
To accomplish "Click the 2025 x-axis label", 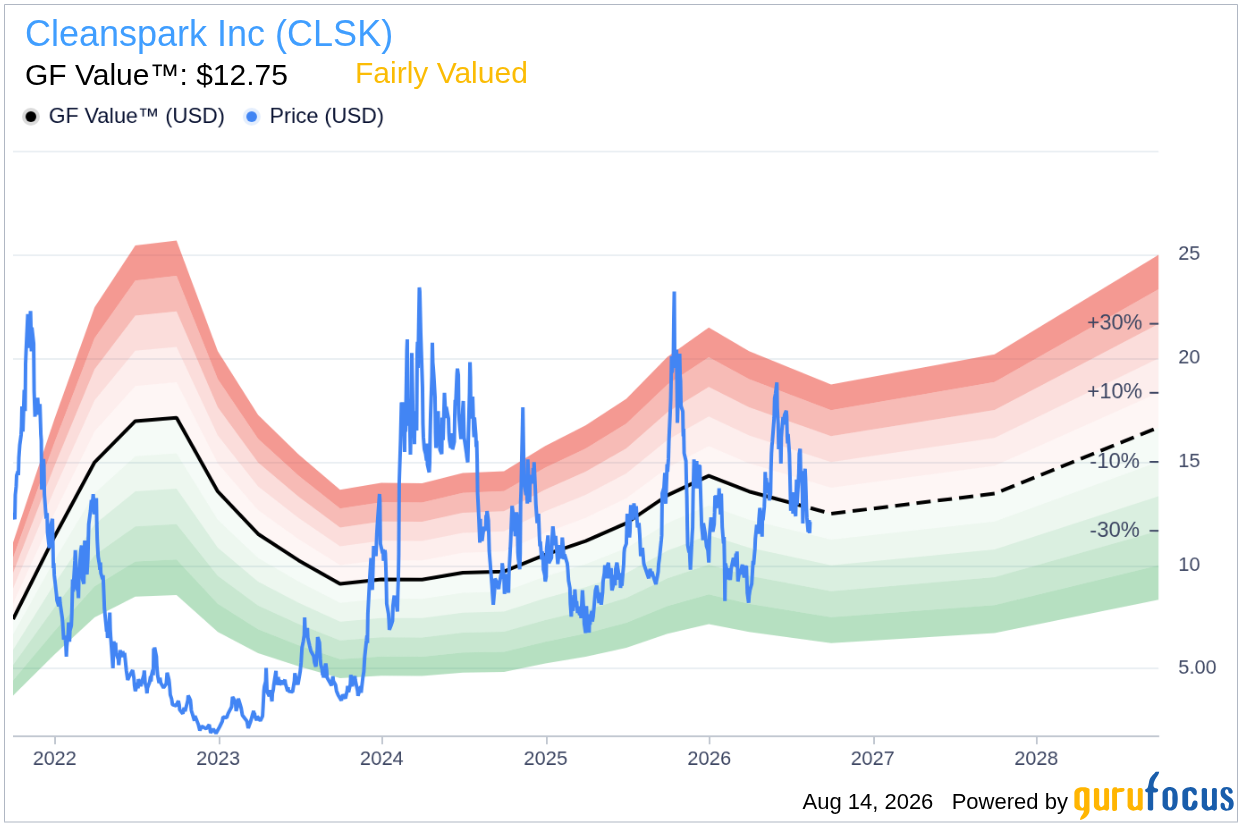I will [x=546, y=758].
